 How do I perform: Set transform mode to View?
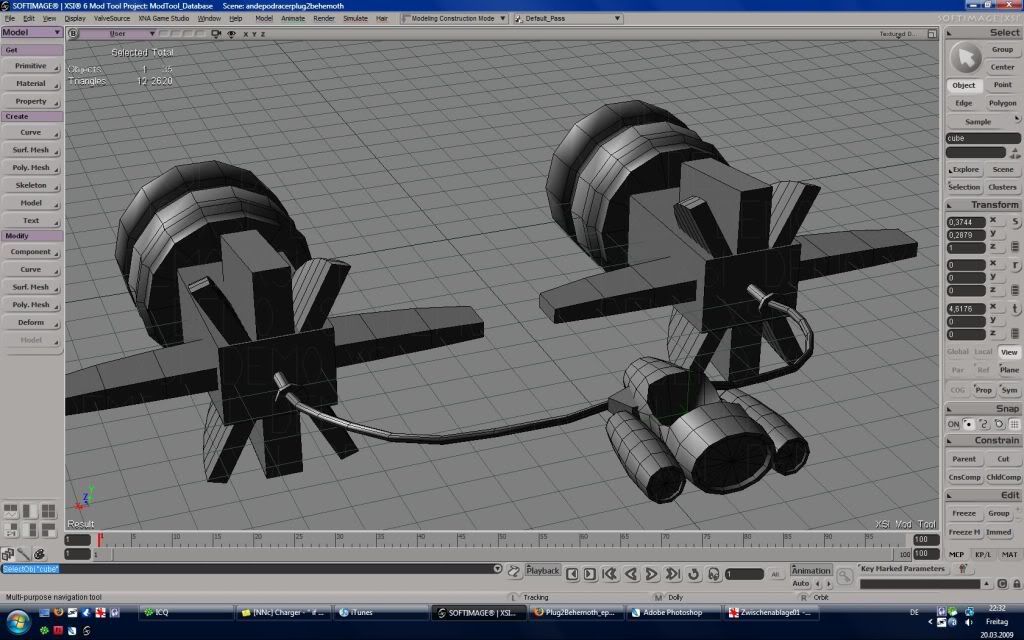tap(1009, 352)
